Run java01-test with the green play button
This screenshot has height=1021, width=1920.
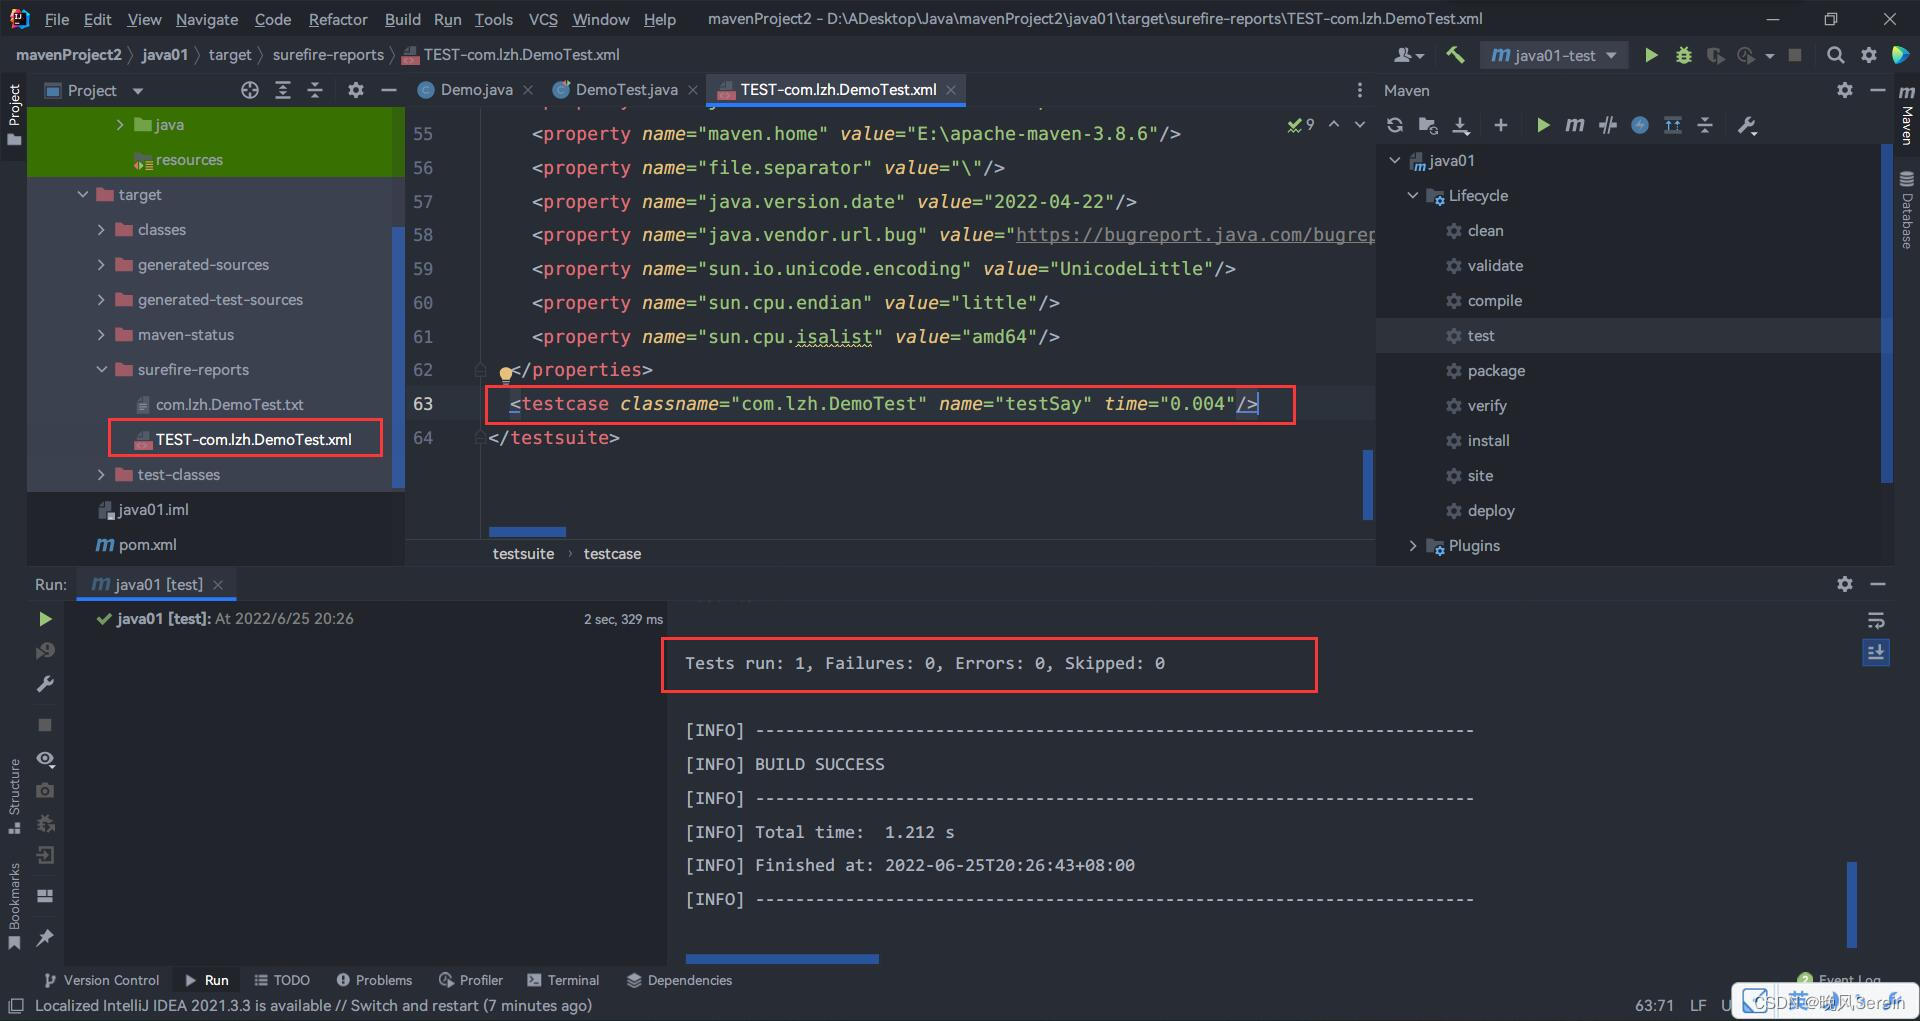pyautogui.click(x=1651, y=55)
